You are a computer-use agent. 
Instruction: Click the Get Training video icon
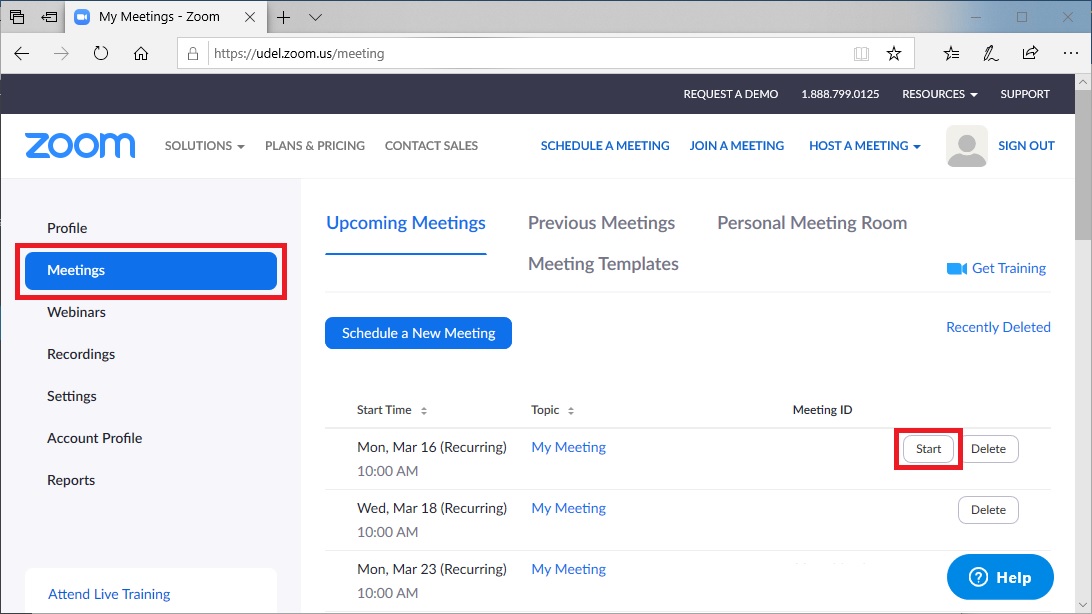click(x=957, y=269)
